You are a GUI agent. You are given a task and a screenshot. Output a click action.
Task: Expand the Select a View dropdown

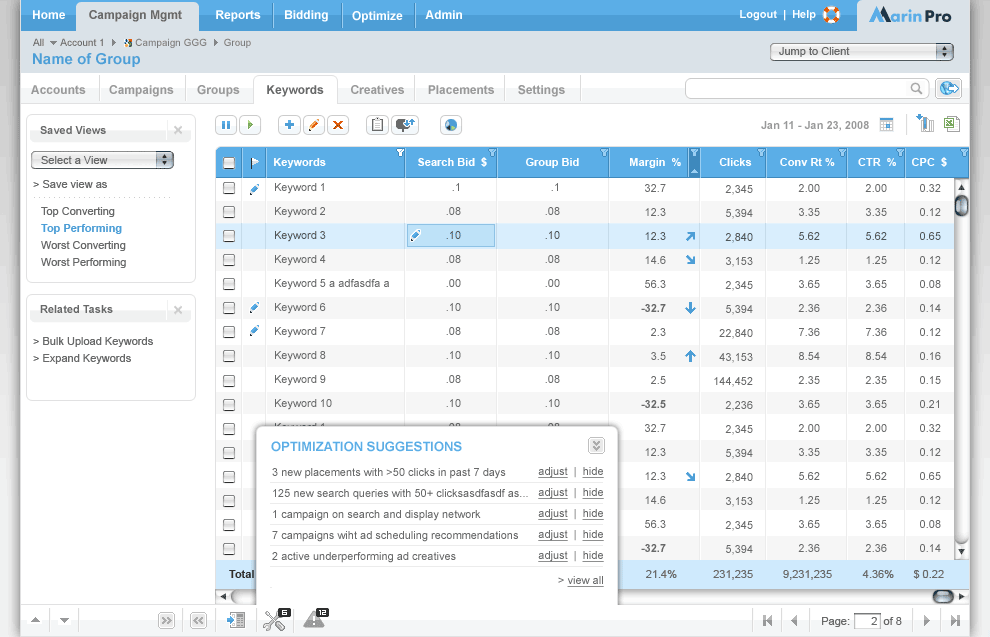pos(102,160)
